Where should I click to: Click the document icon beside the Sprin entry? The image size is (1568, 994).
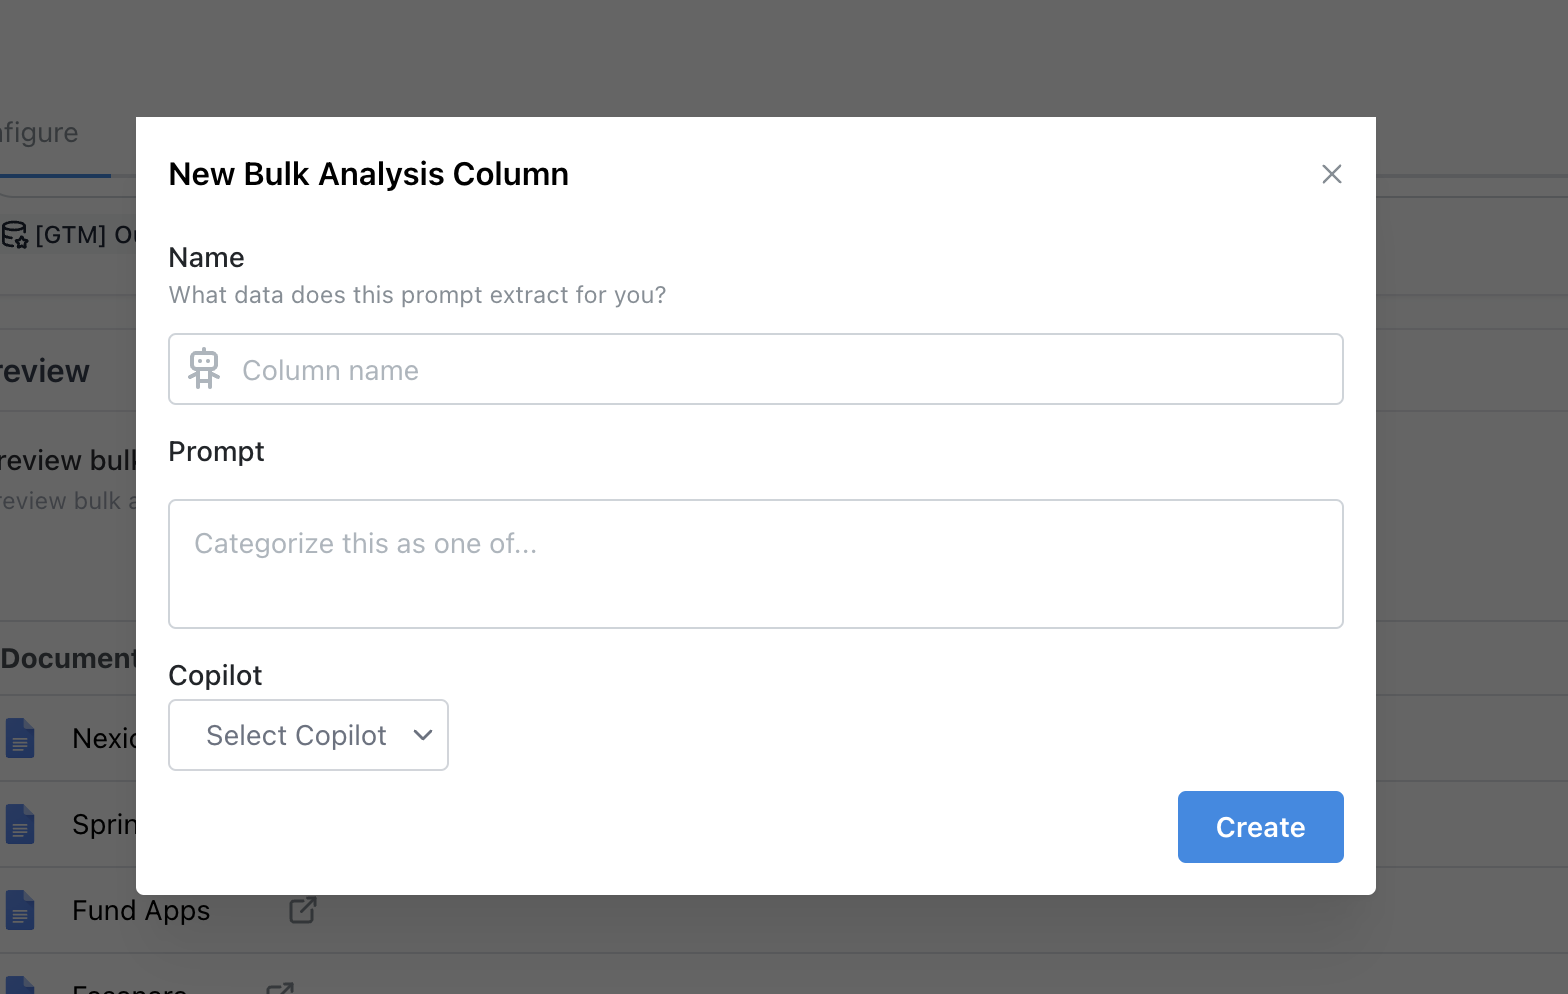click(x=22, y=824)
